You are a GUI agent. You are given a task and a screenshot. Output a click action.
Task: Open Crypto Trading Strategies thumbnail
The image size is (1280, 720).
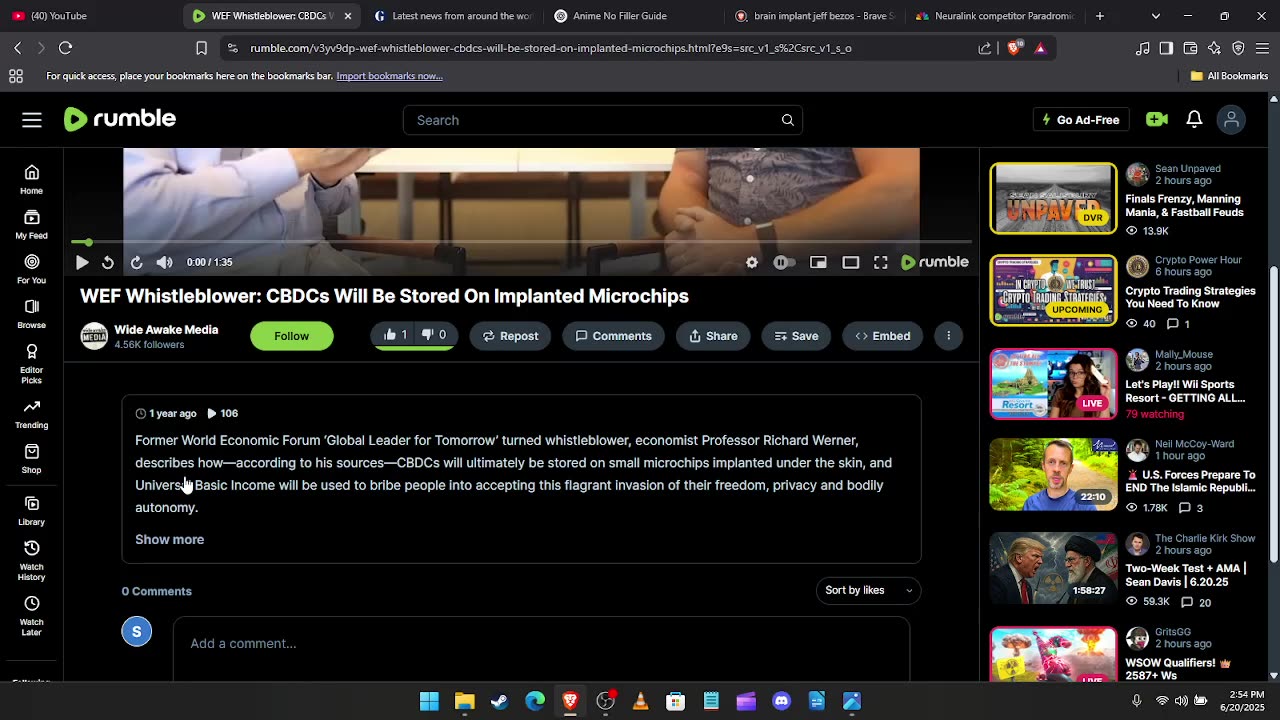1053,290
